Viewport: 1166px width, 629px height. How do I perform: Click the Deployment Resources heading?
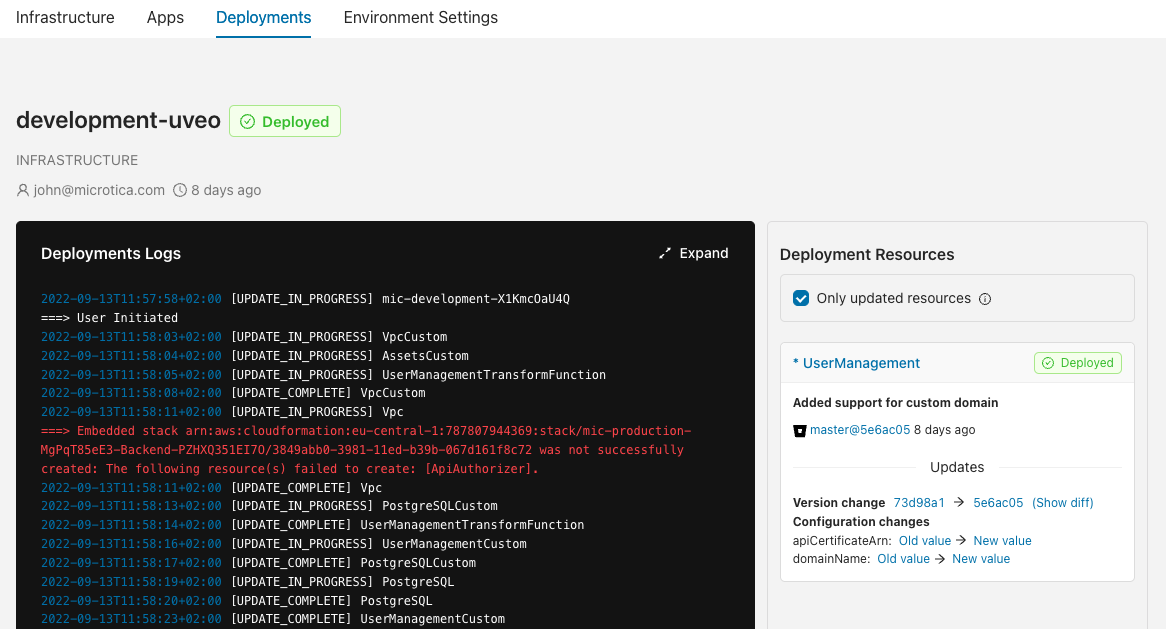pos(867,254)
